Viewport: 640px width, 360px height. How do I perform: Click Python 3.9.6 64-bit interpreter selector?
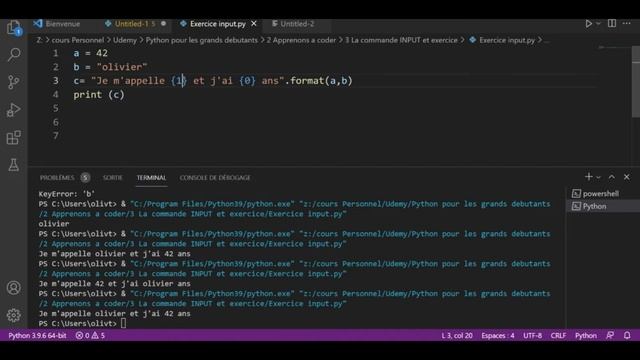click(x=37, y=336)
